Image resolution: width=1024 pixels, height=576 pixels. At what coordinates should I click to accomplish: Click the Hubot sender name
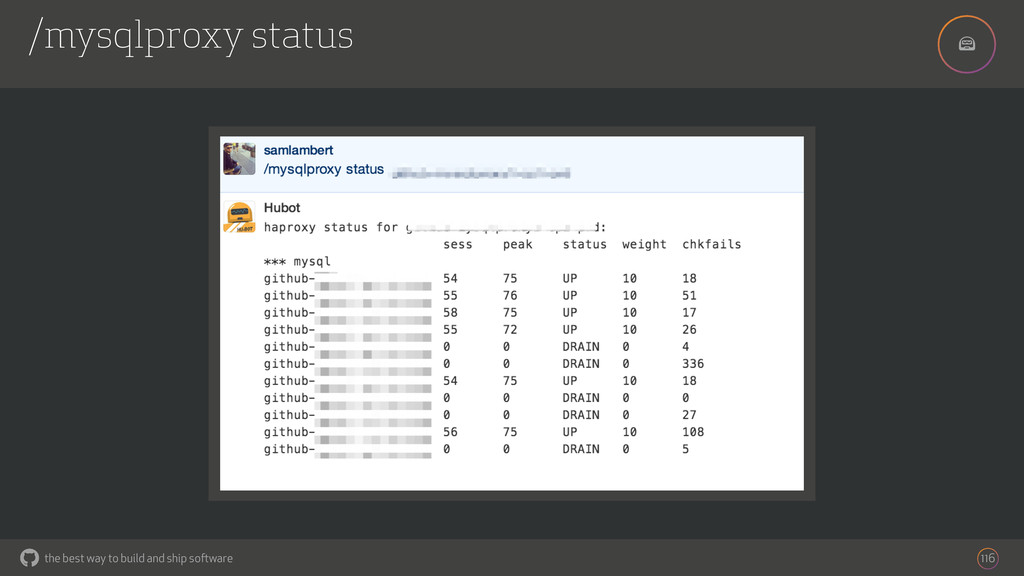point(282,208)
